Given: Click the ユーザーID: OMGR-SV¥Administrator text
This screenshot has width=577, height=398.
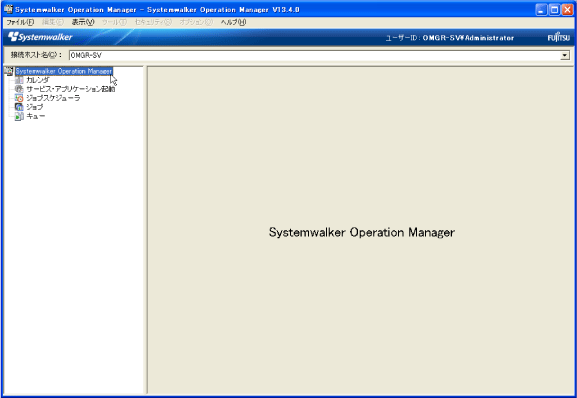Looking at the screenshot, I should (x=450, y=38).
